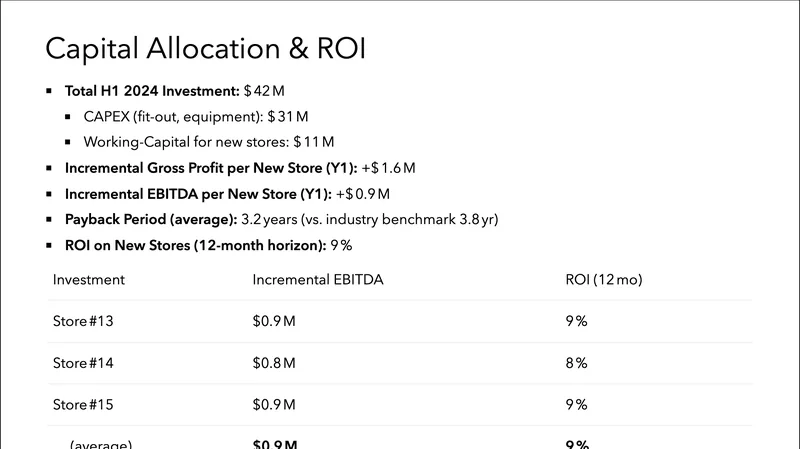The width and height of the screenshot is (800, 449).
Task: Click the slide title Capital Allocation & ROI
Action: coord(206,49)
